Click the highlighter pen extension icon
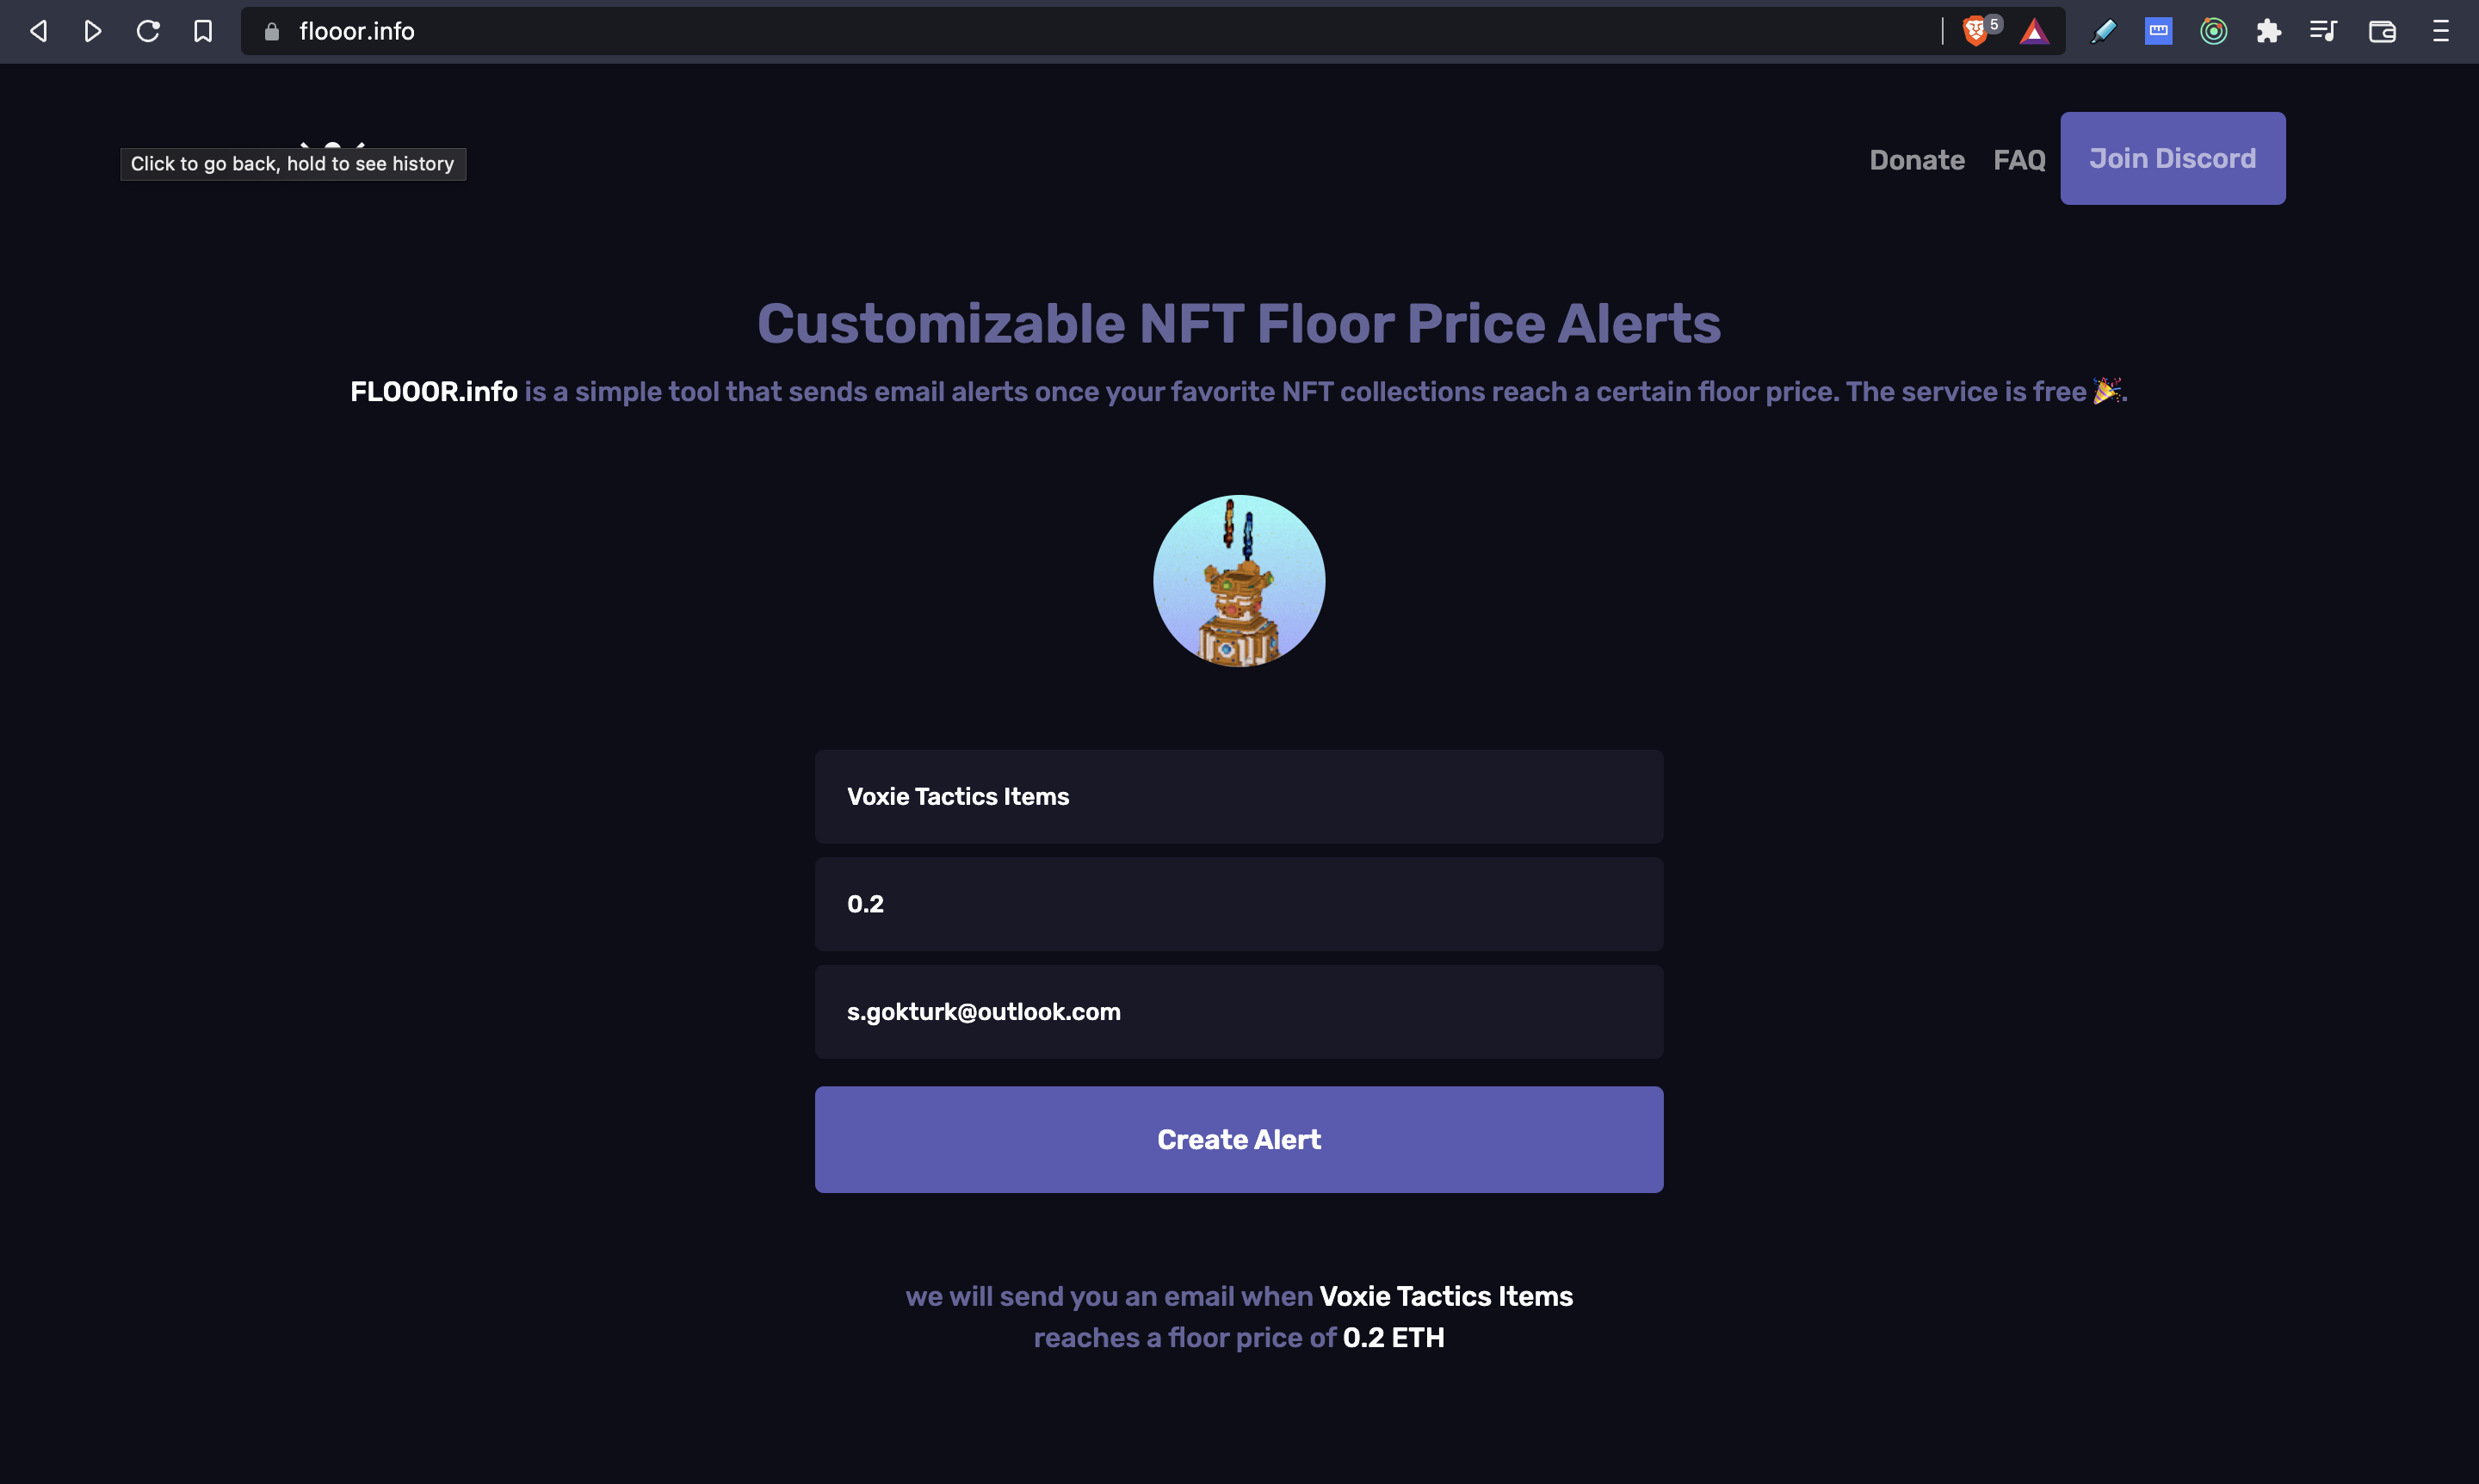Image resolution: width=2479 pixels, height=1484 pixels. coord(2103,31)
